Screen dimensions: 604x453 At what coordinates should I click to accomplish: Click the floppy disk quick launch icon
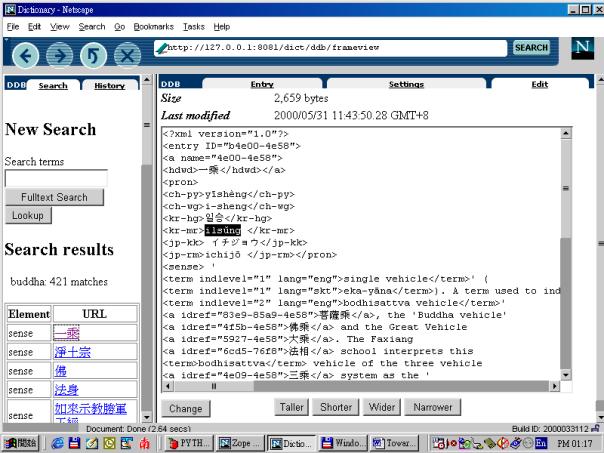[74, 443]
